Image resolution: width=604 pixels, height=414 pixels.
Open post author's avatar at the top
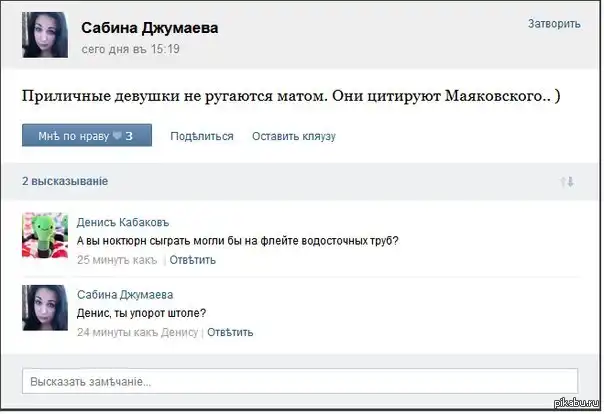45,37
